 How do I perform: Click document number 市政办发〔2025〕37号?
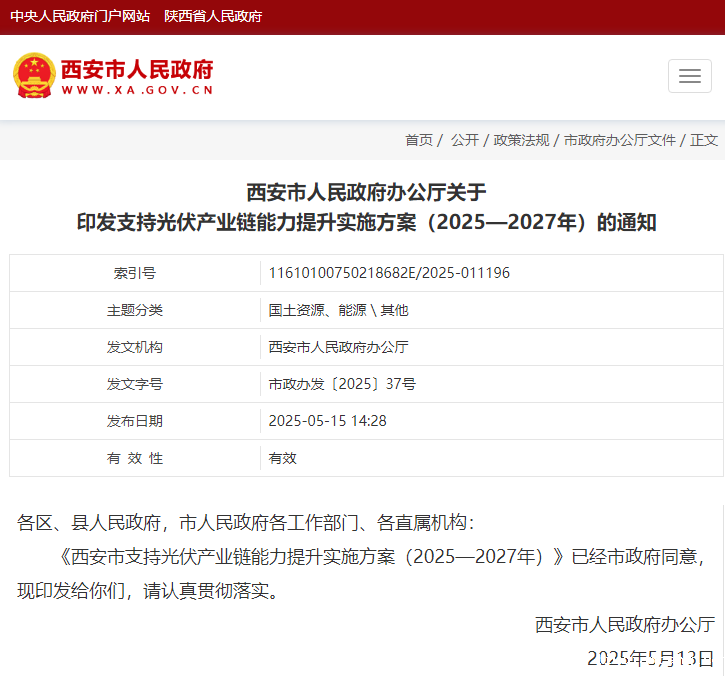click(x=342, y=384)
